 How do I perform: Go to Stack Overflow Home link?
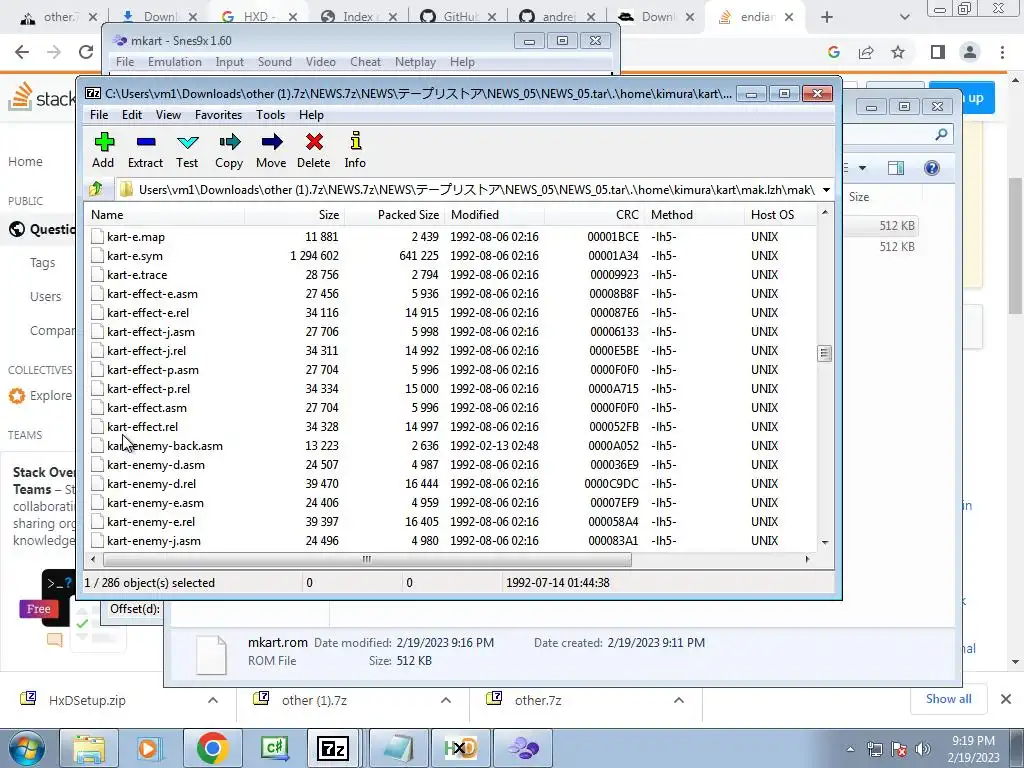point(25,161)
